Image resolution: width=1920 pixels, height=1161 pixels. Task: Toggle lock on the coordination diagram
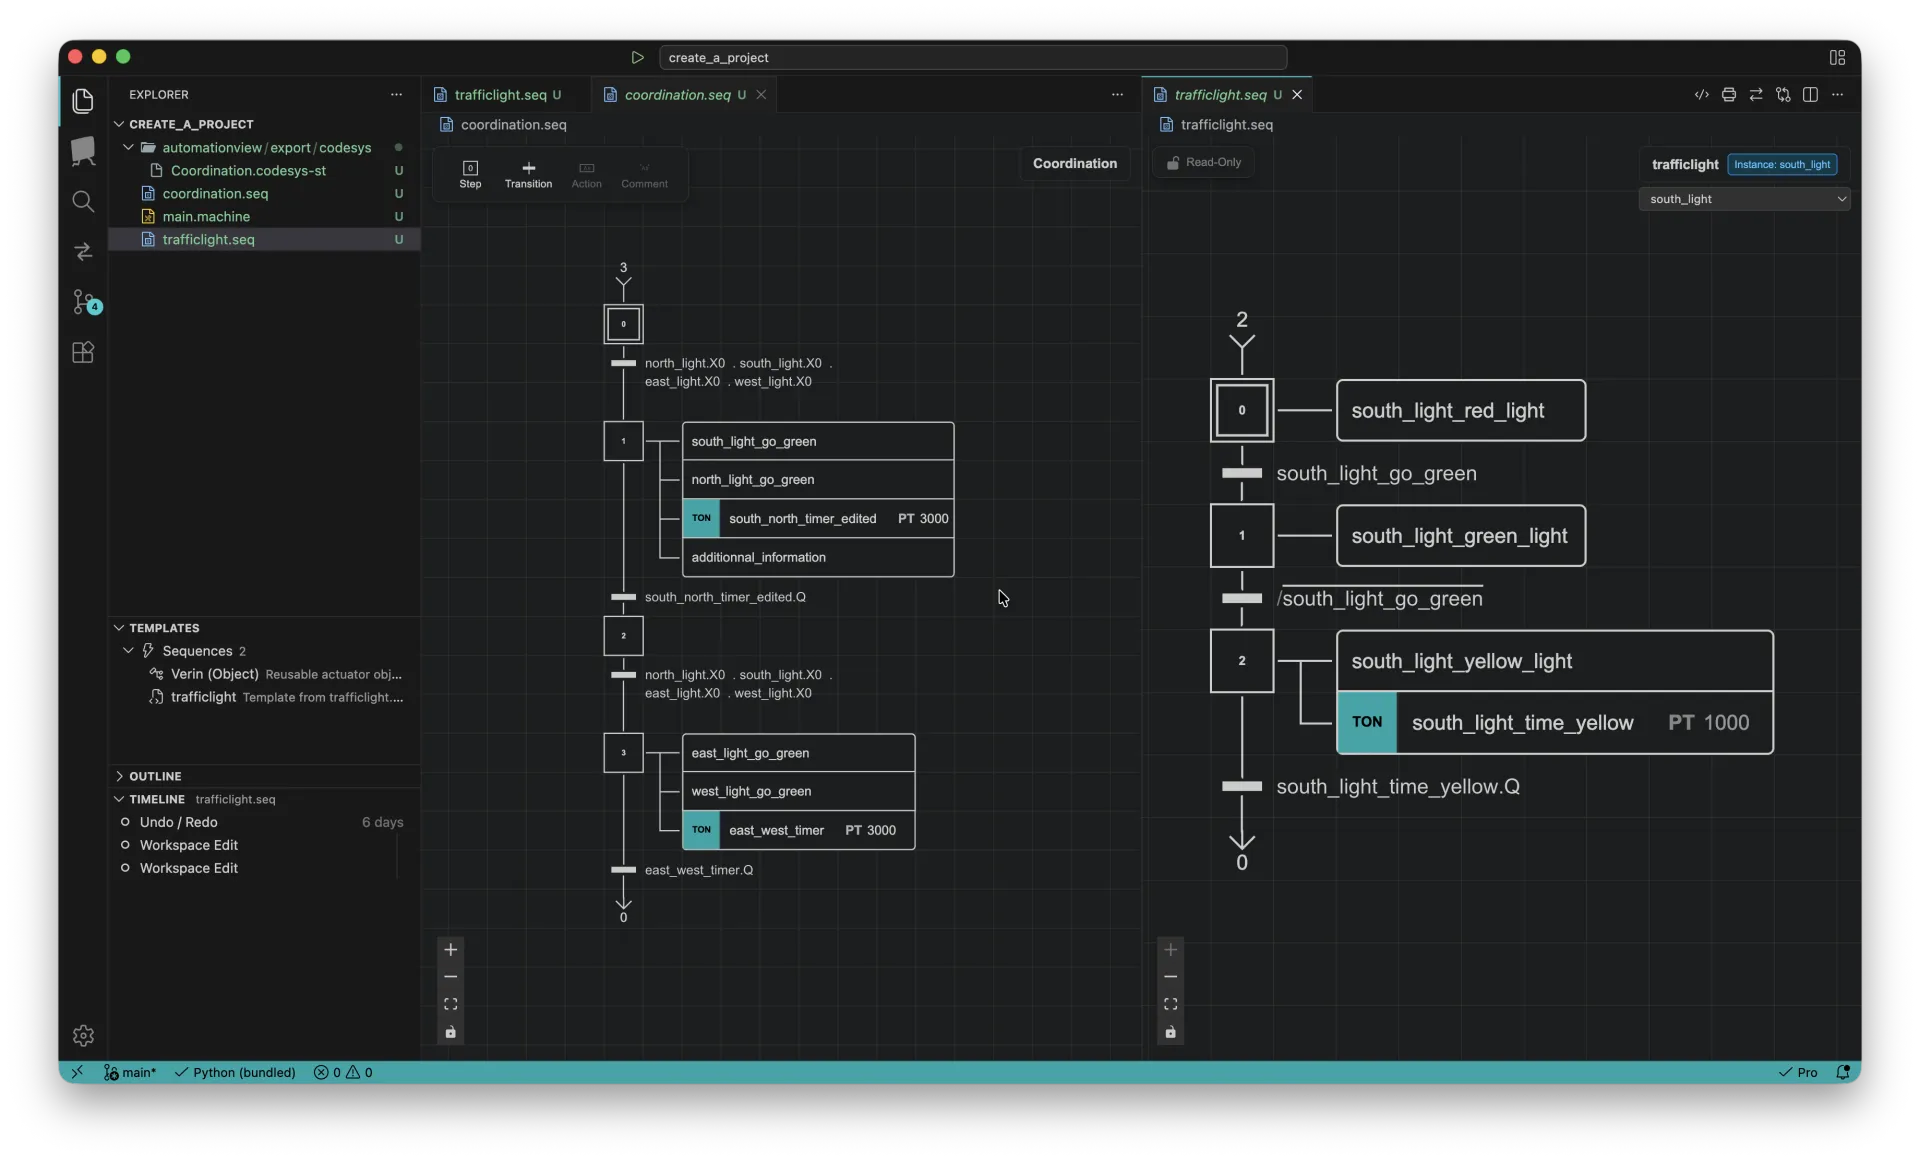[450, 1032]
